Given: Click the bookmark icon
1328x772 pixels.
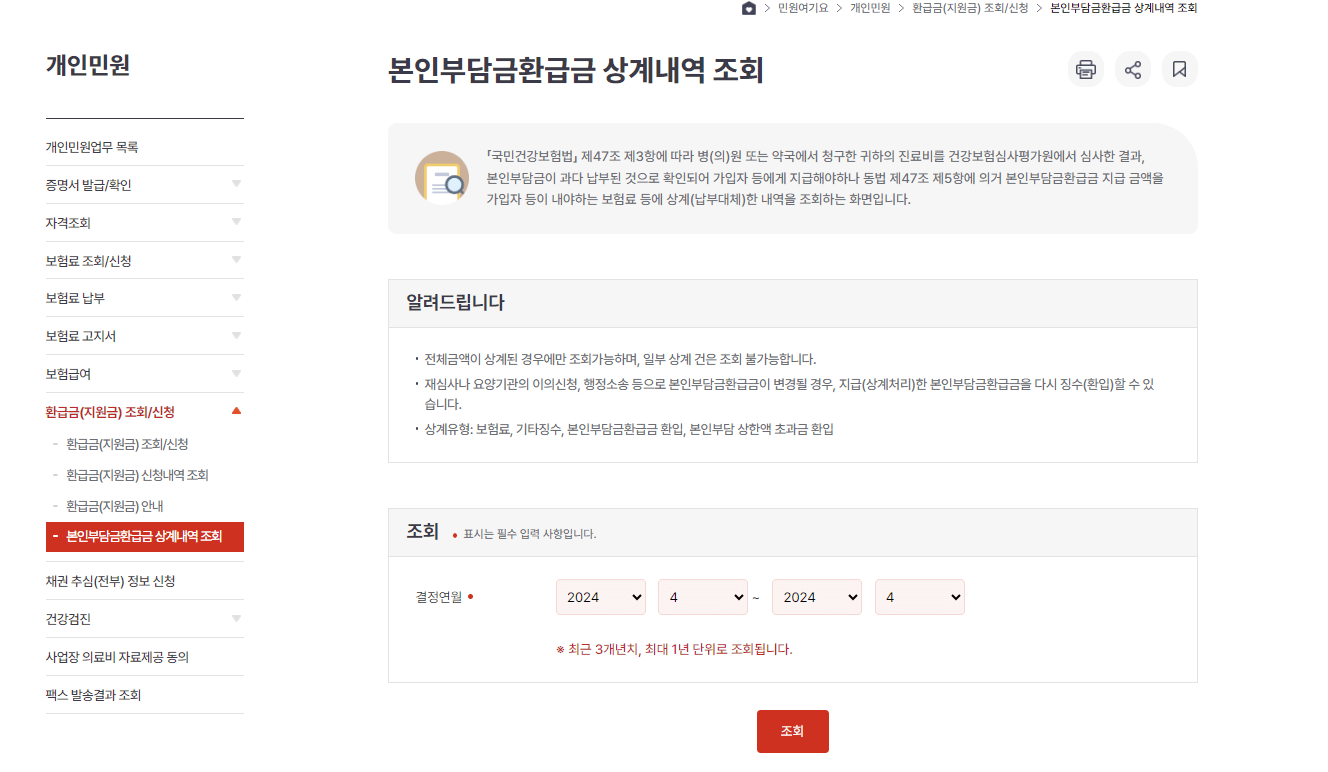Looking at the screenshot, I should coord(1179,68).
